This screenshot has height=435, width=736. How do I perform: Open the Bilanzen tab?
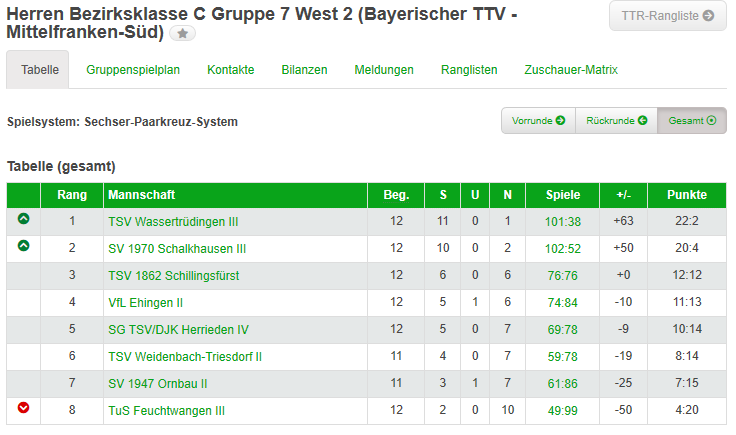[x=304, y=70]
